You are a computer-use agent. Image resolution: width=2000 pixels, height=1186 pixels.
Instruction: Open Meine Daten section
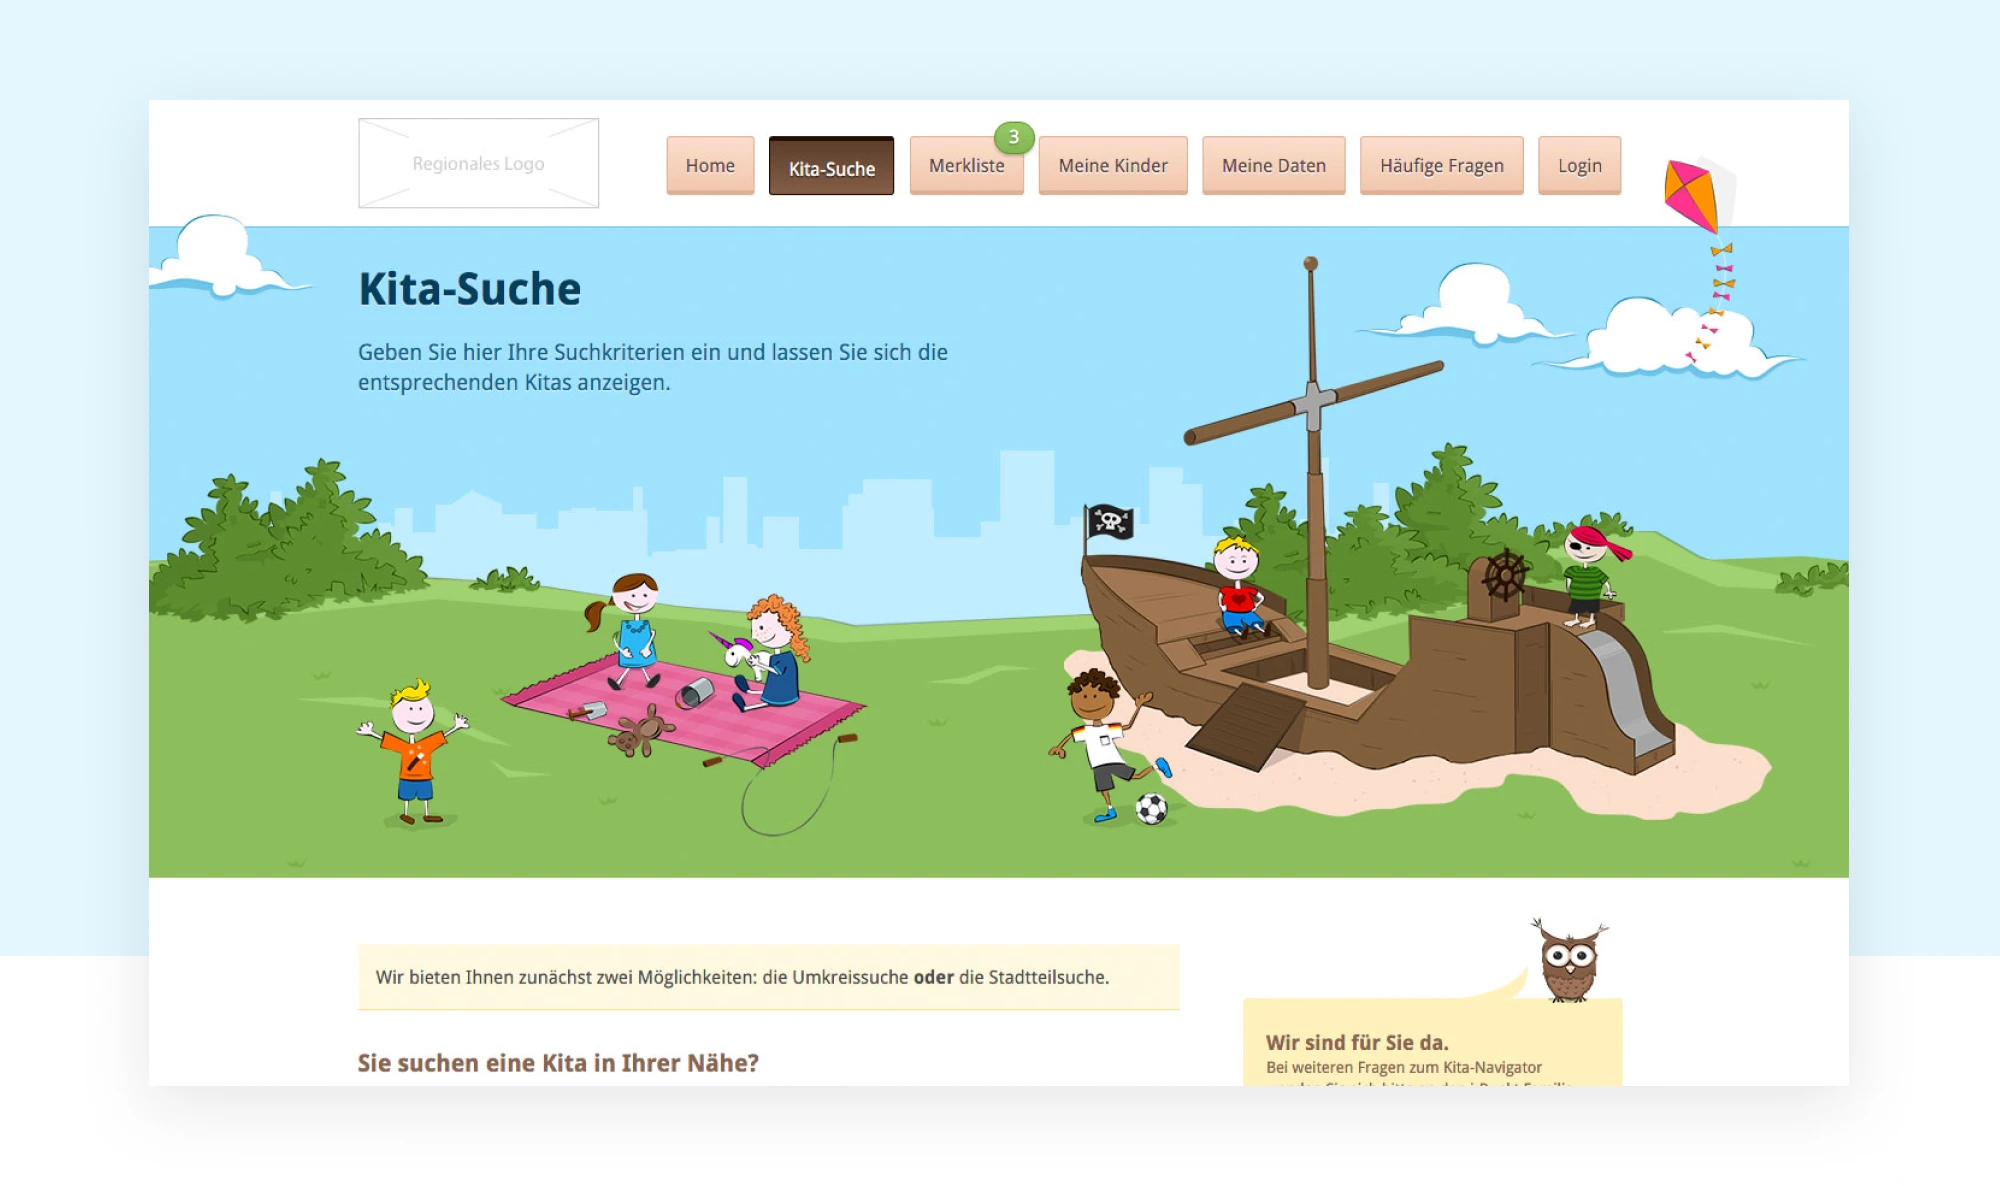(x=1273, y=166)
